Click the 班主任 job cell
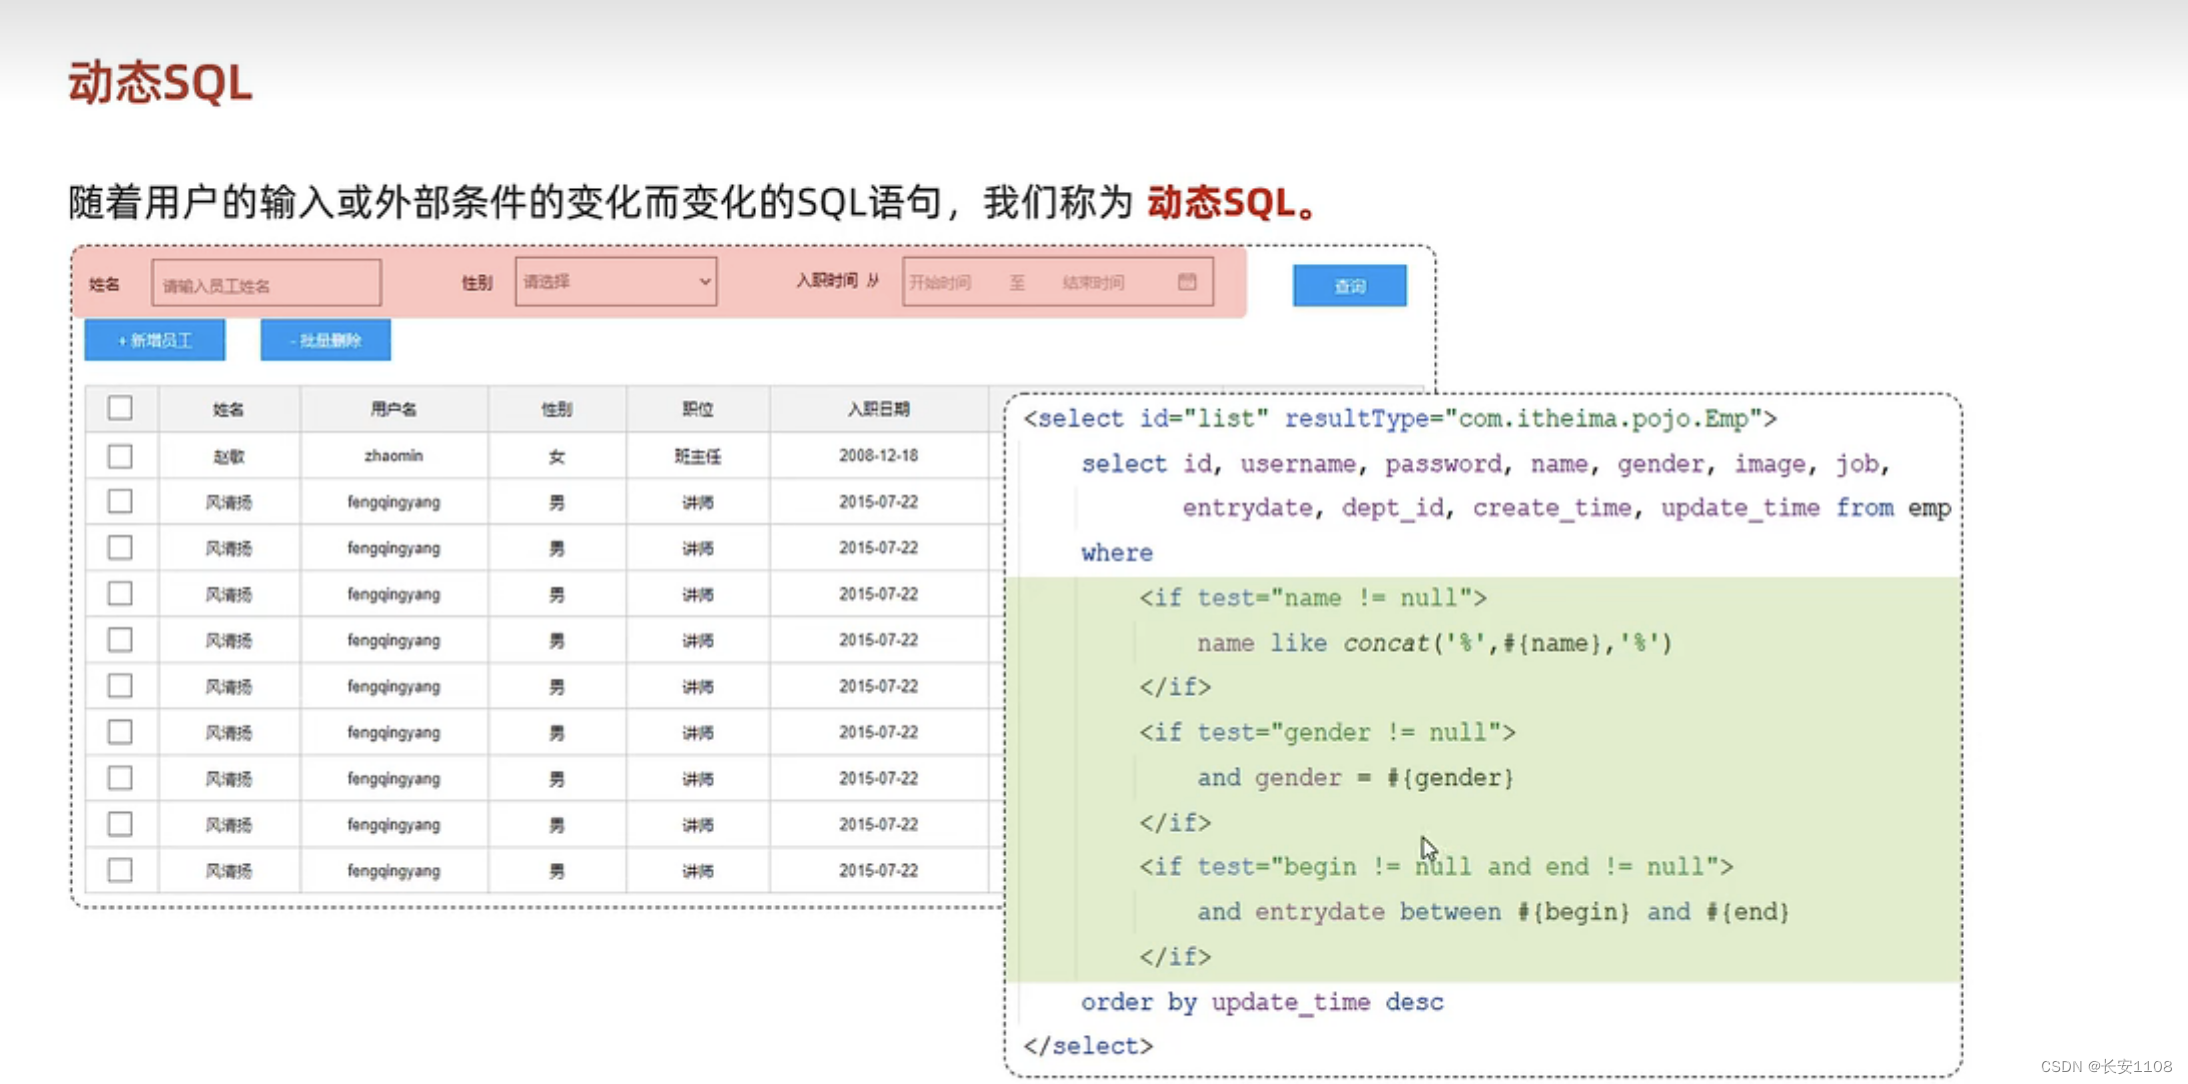Screen dimensions: 2188x1084 point(698,456)
